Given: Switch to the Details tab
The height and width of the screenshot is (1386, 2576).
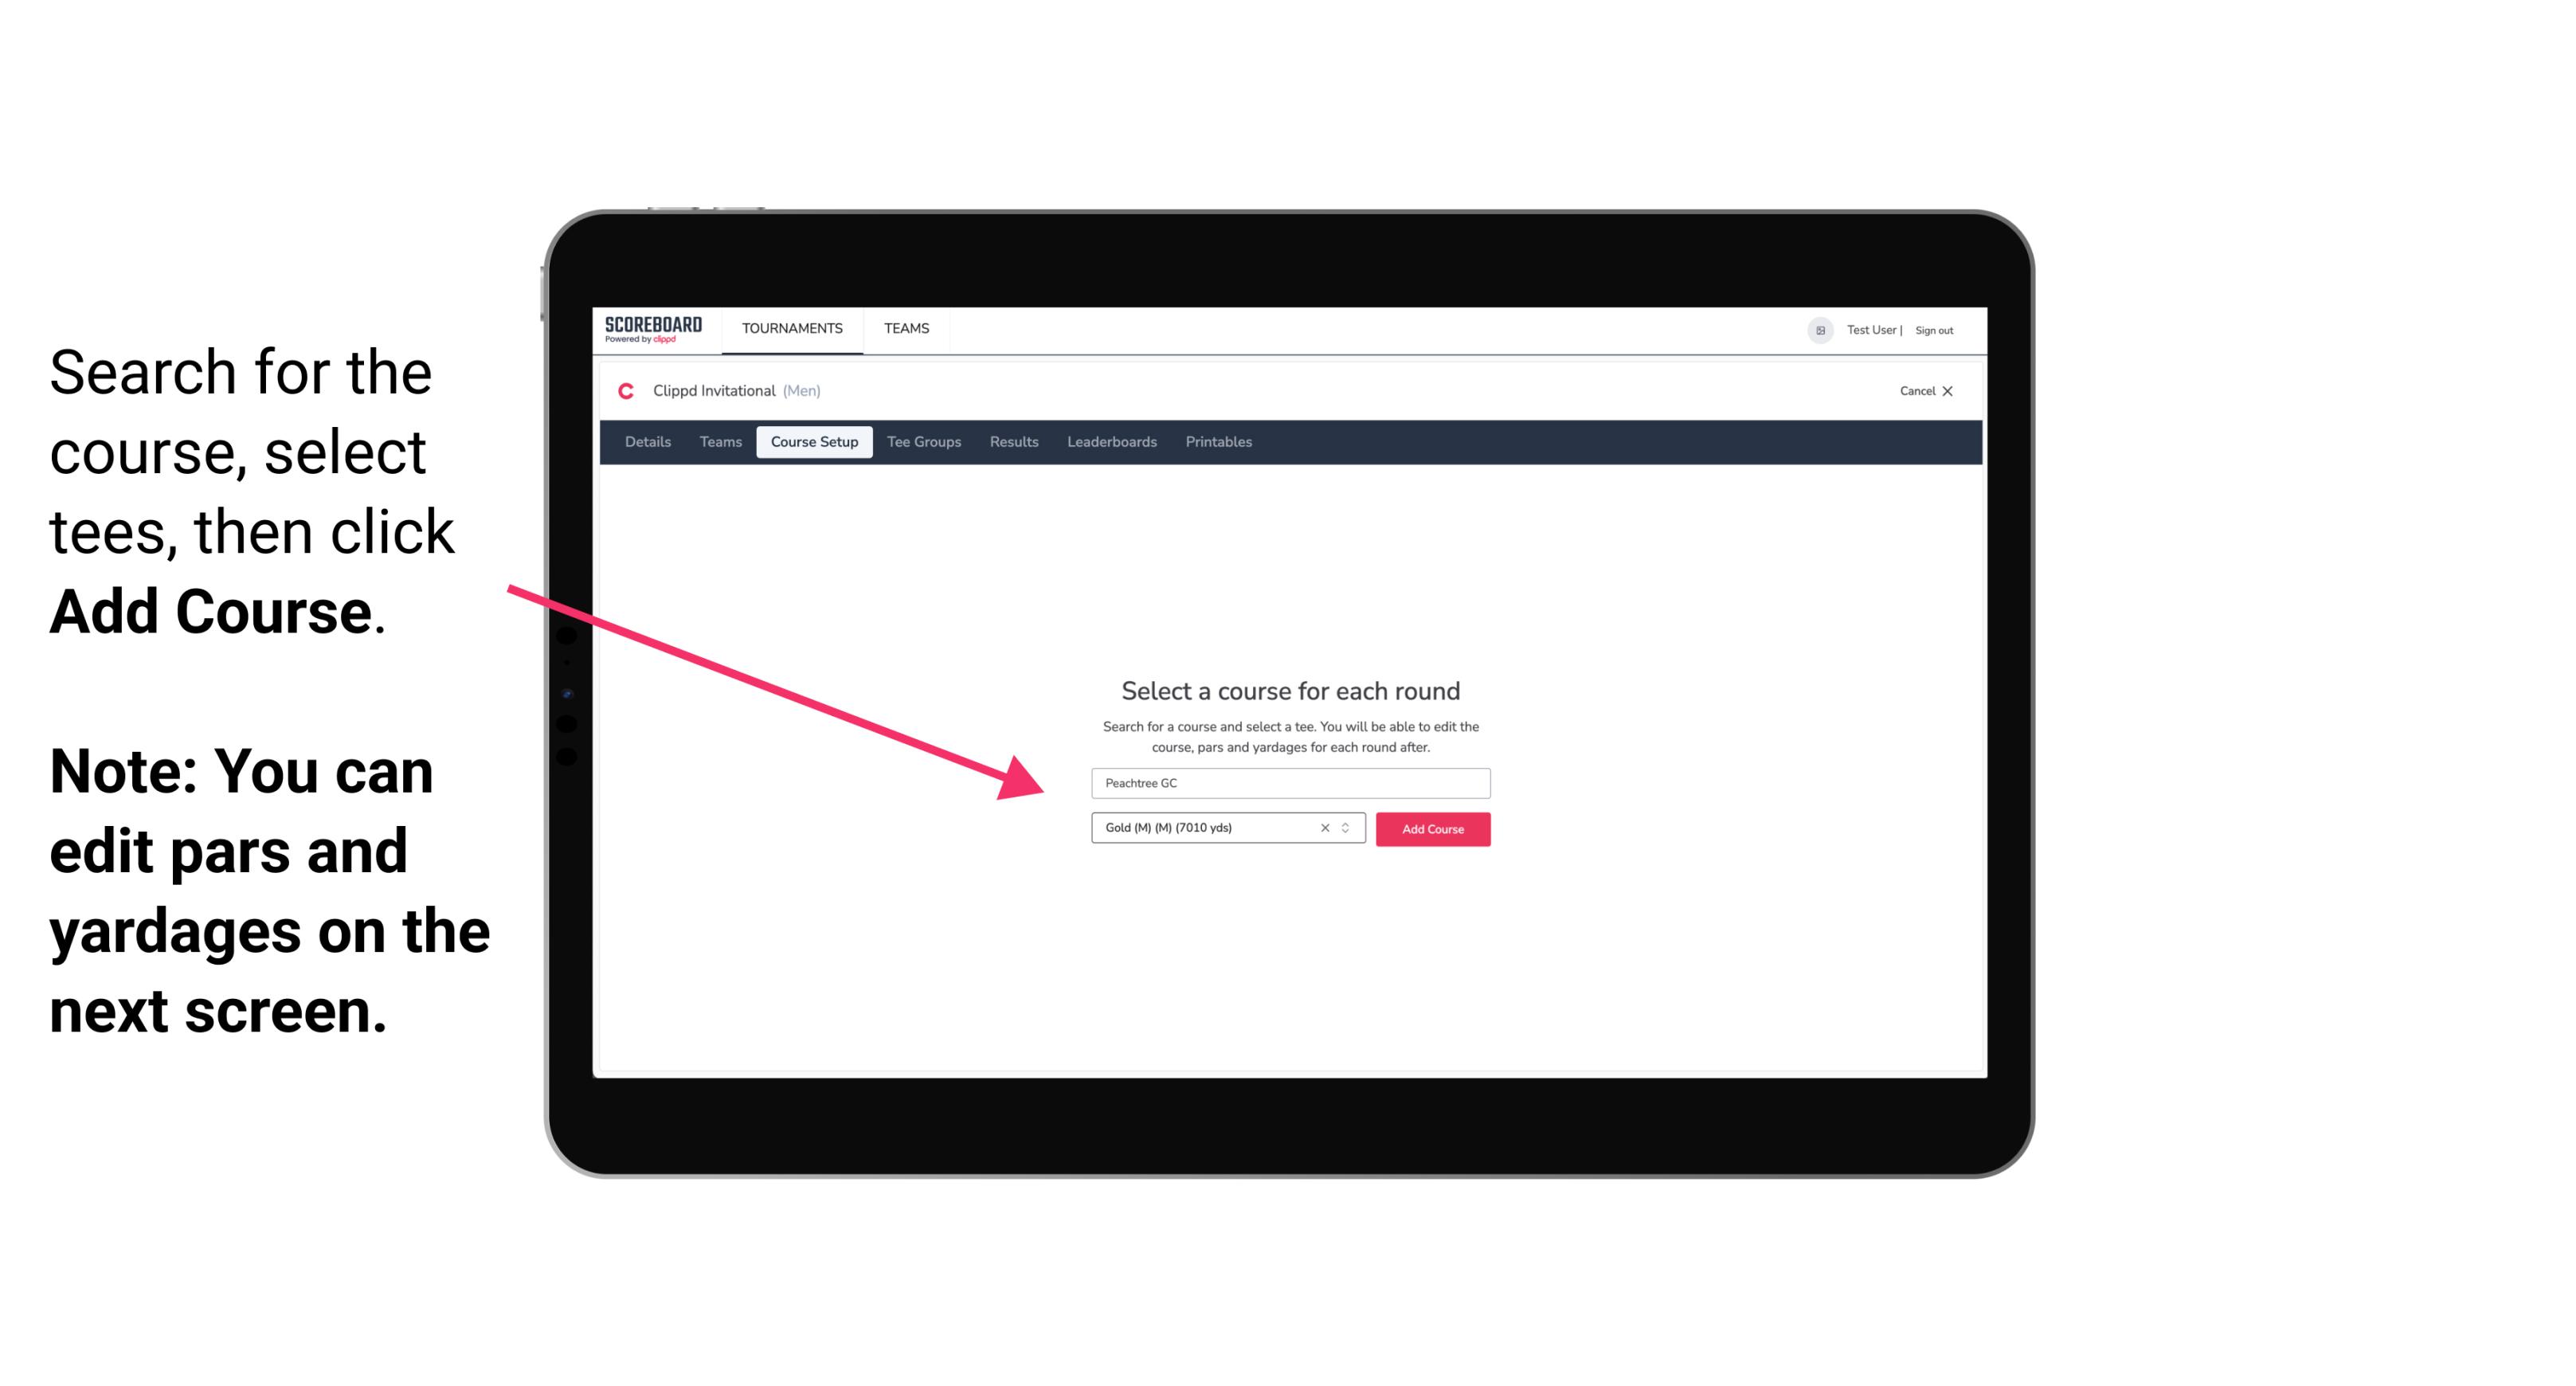Looking at the screenshot, I should (645, 442).
